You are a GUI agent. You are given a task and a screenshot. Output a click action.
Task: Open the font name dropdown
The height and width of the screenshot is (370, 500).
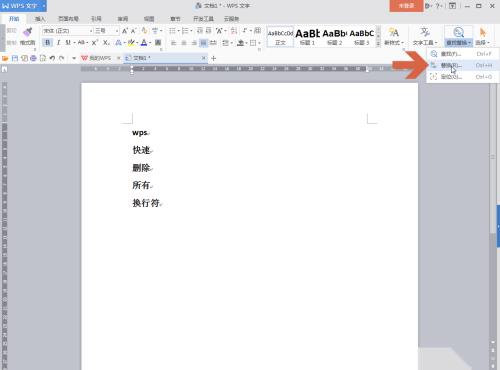coord(91,31)
